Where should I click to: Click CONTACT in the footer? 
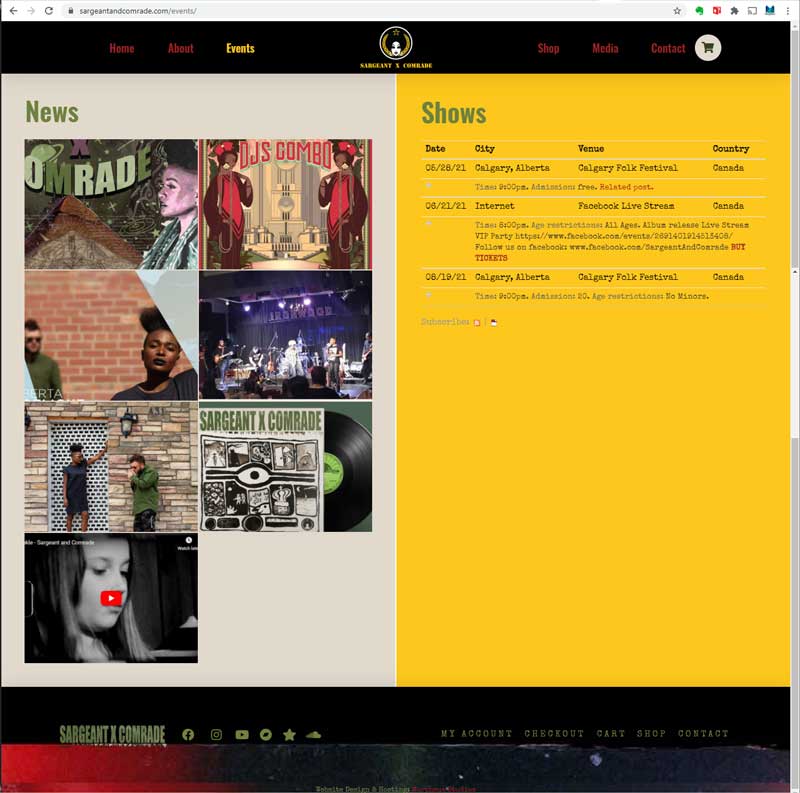point(703,733)
